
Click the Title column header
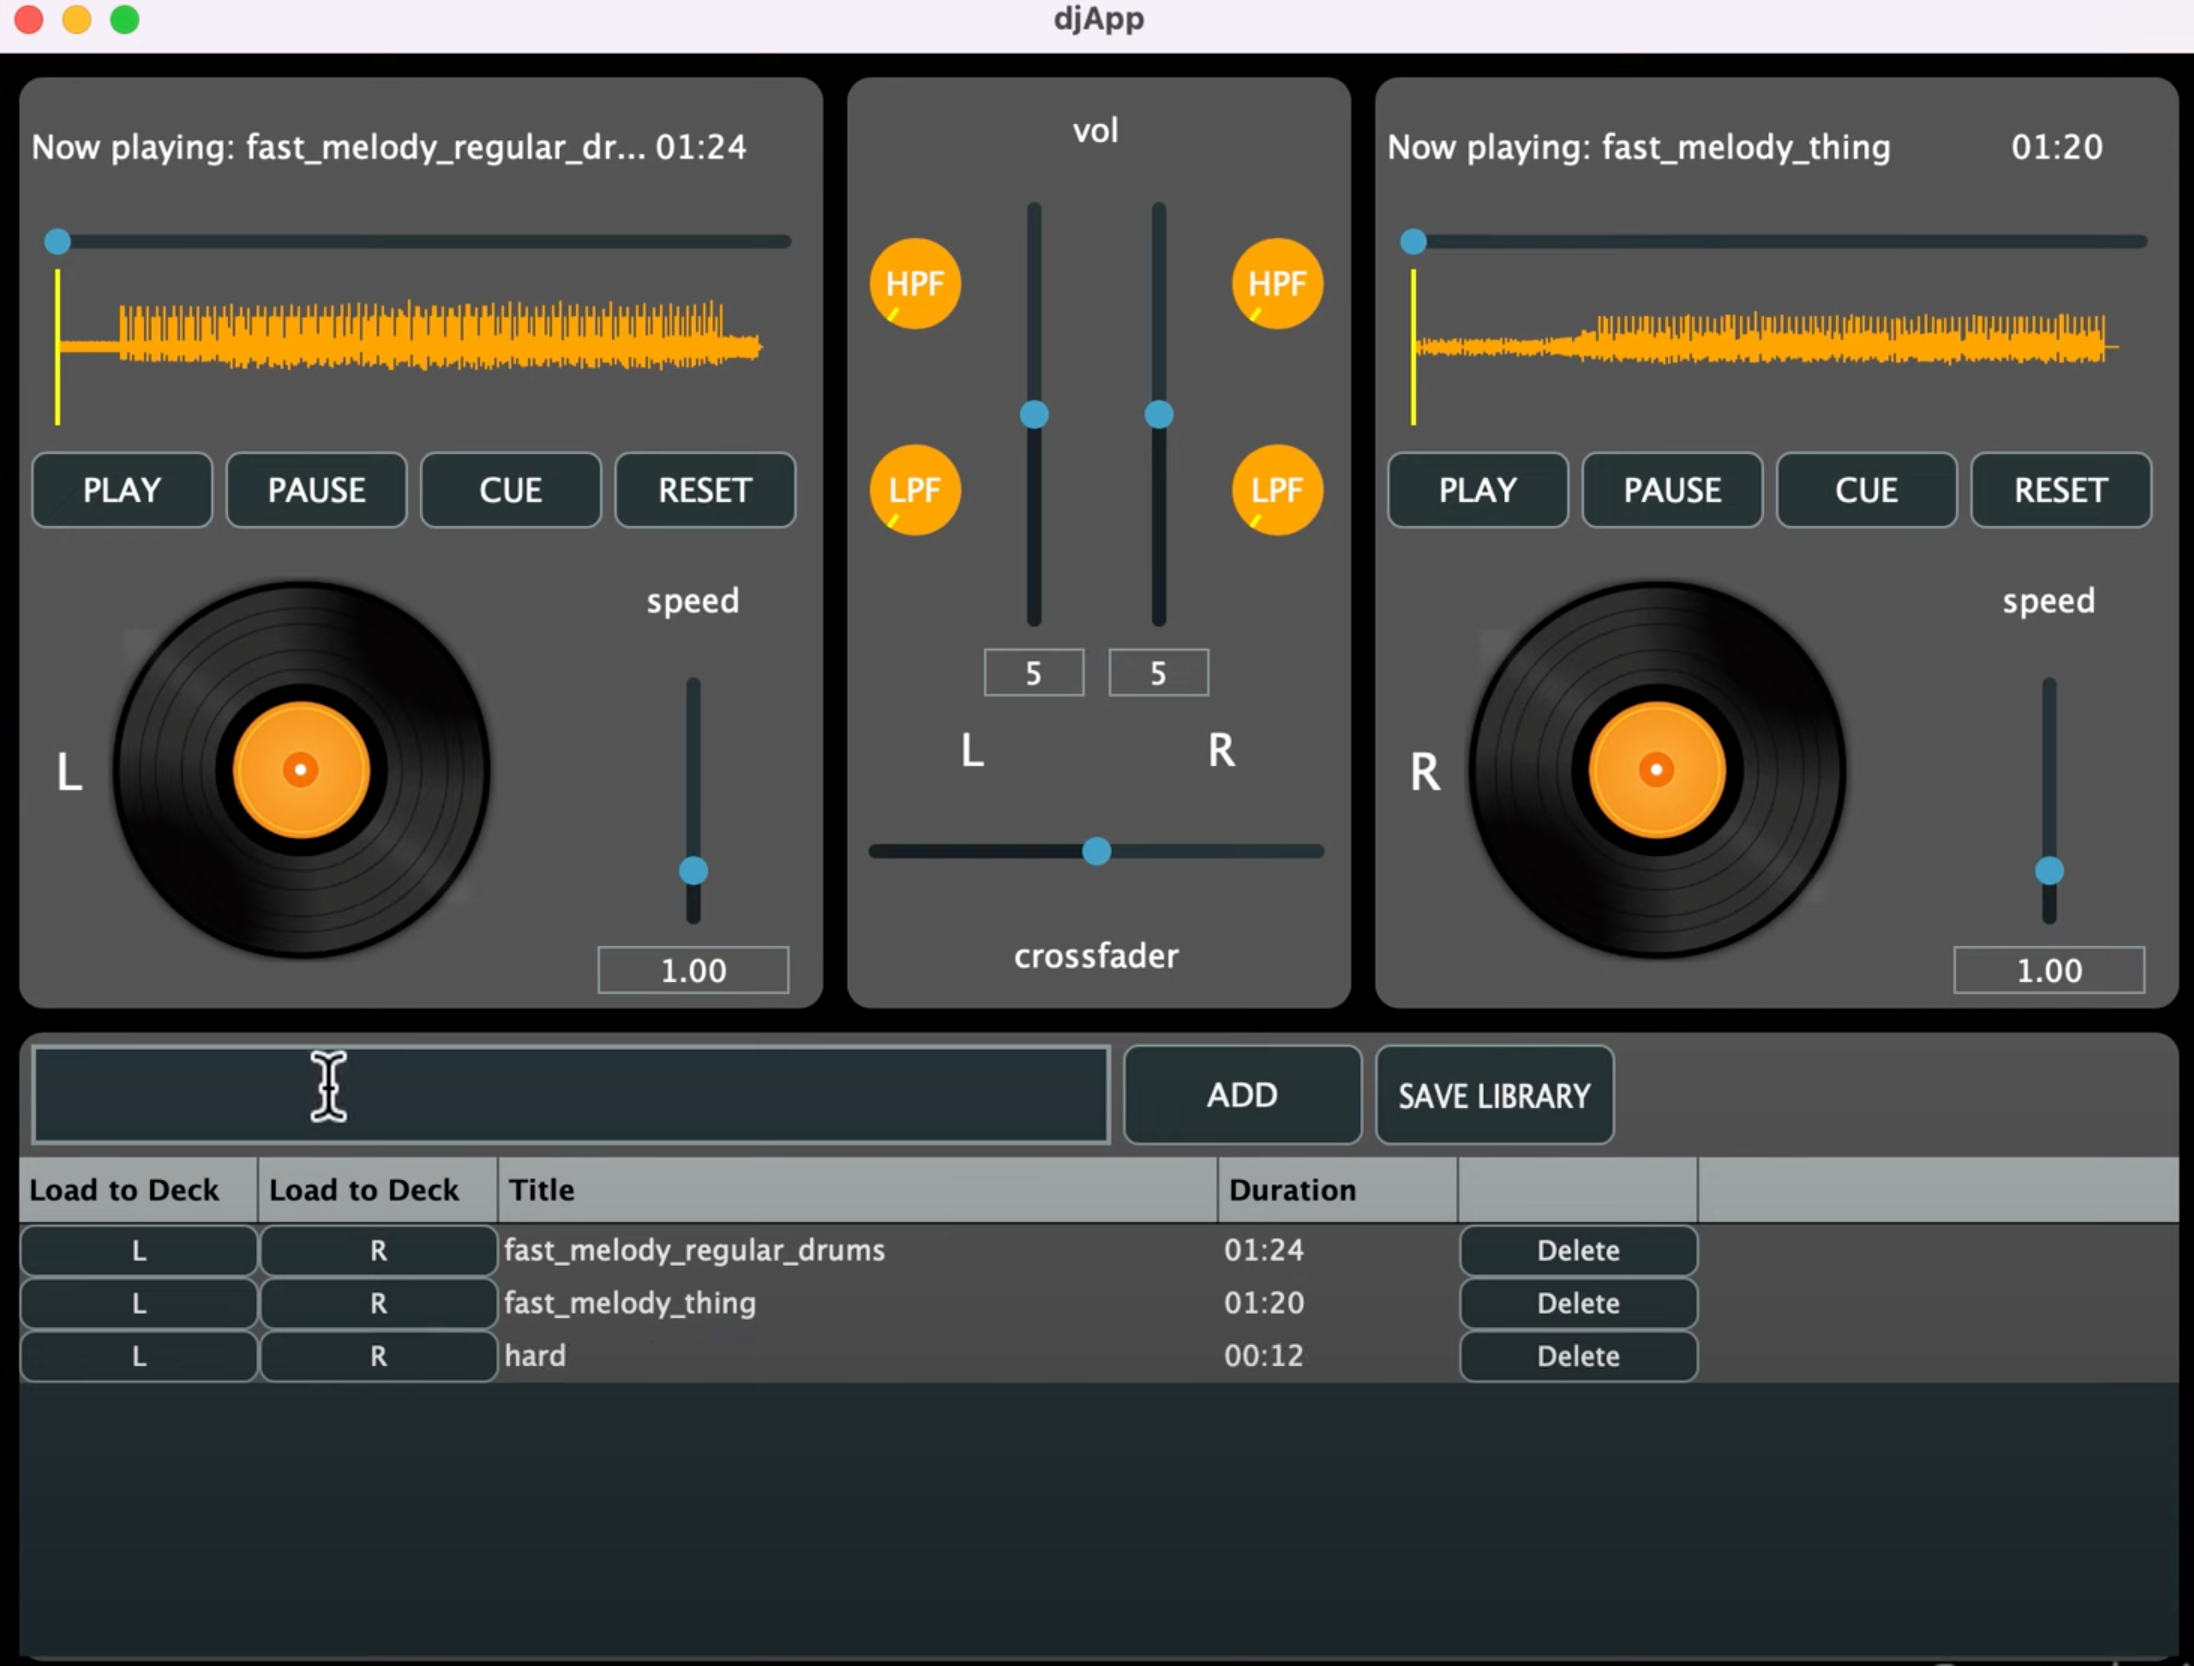pos(857,1190)
